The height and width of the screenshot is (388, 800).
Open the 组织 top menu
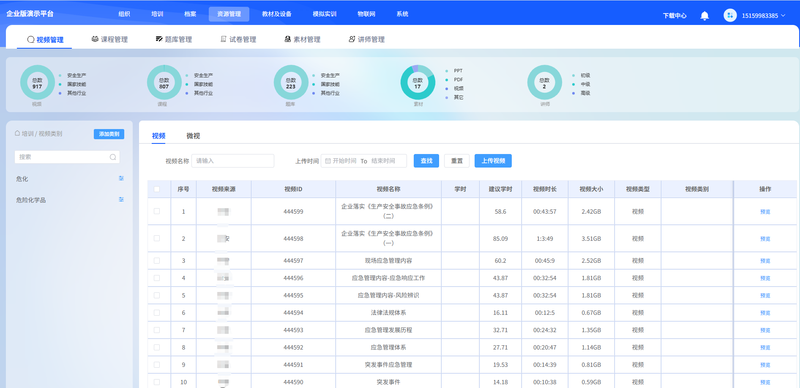click(124, 14)
